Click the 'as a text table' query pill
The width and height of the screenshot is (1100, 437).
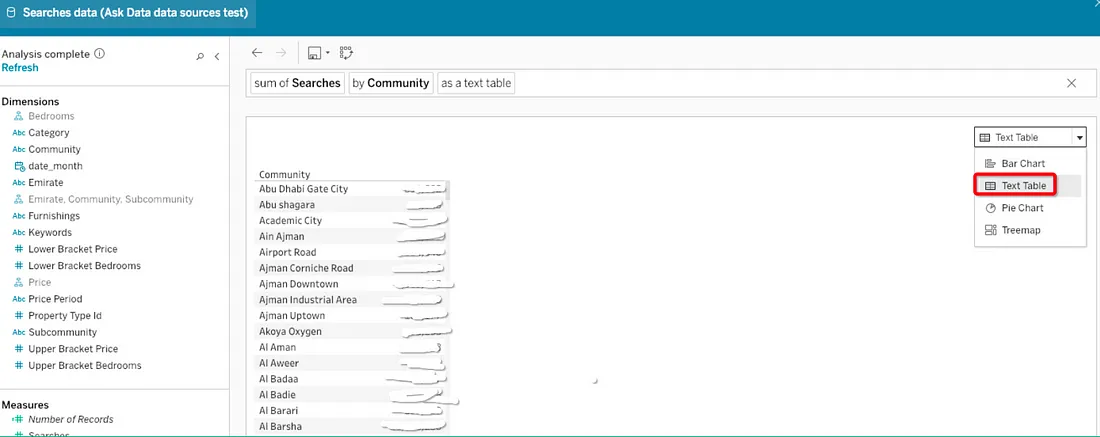click(476, 84)
